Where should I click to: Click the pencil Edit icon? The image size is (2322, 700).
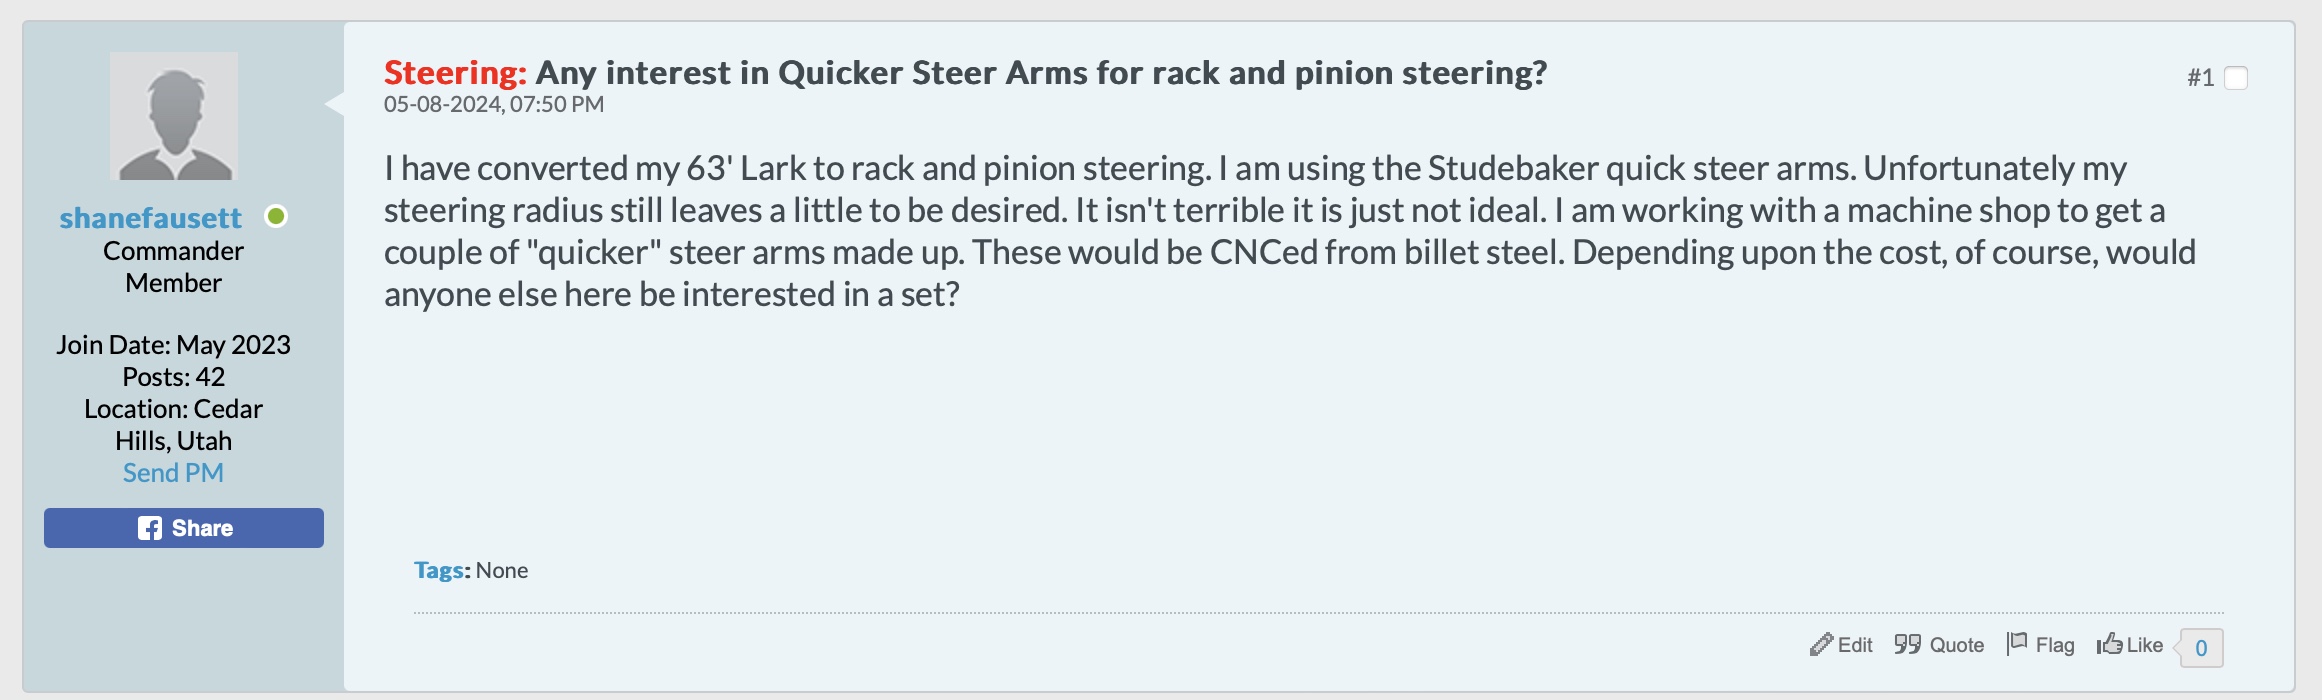[1821, 645]
